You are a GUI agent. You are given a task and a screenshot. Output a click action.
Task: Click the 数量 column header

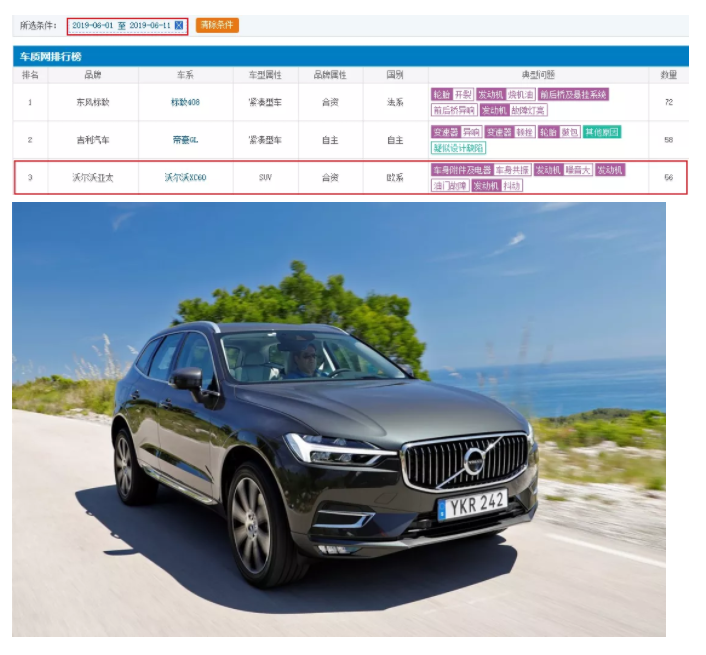[669, 75]
